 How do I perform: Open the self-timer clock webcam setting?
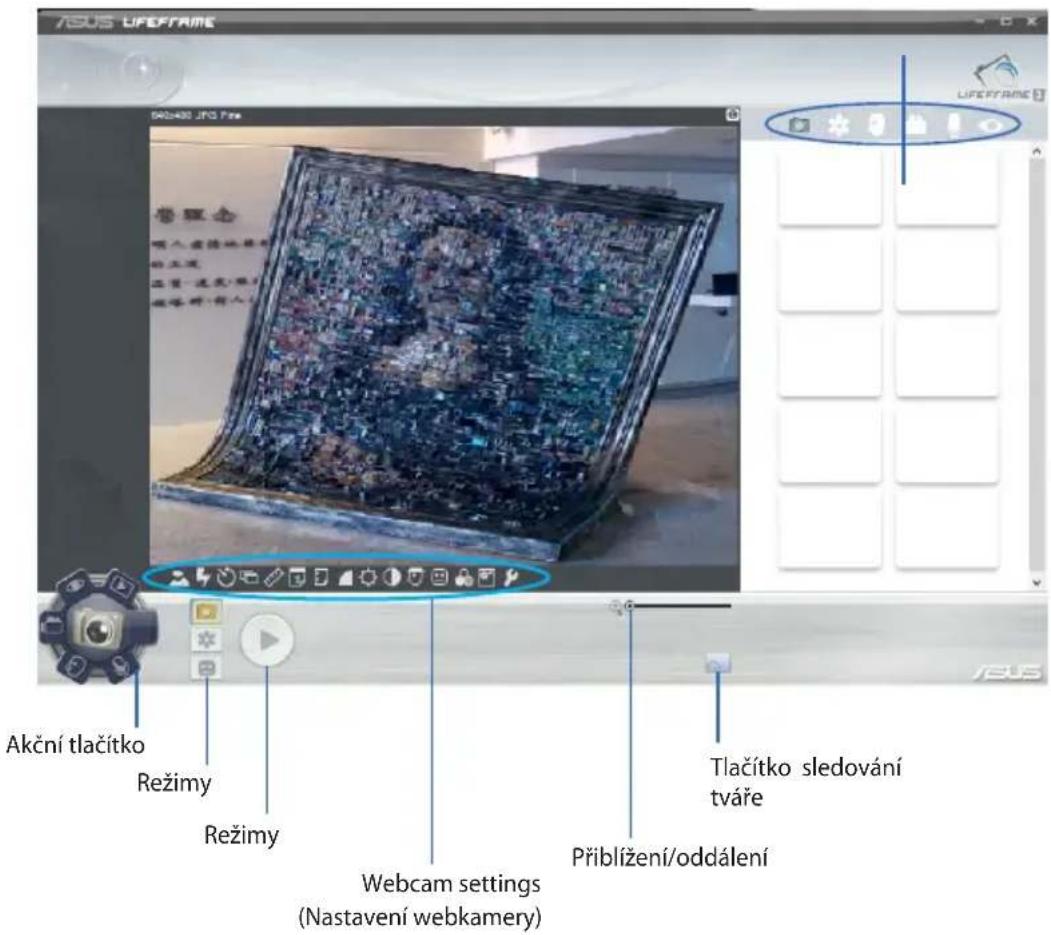(x=226, y=577)
